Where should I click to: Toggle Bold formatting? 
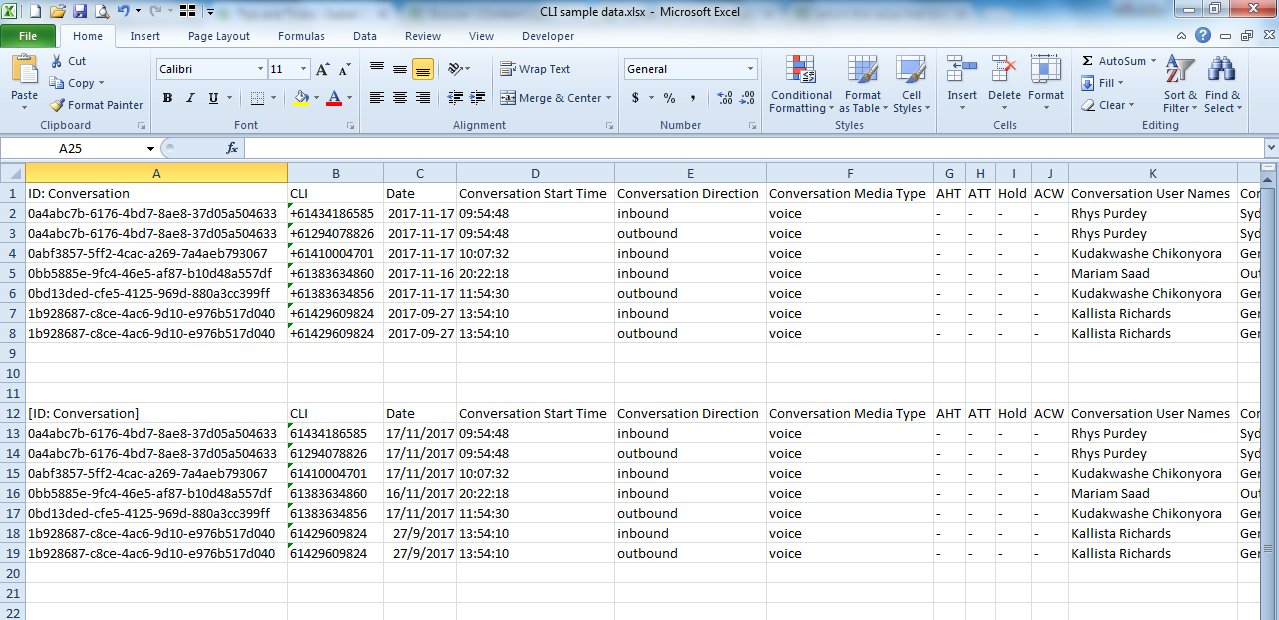pos(167,98)
